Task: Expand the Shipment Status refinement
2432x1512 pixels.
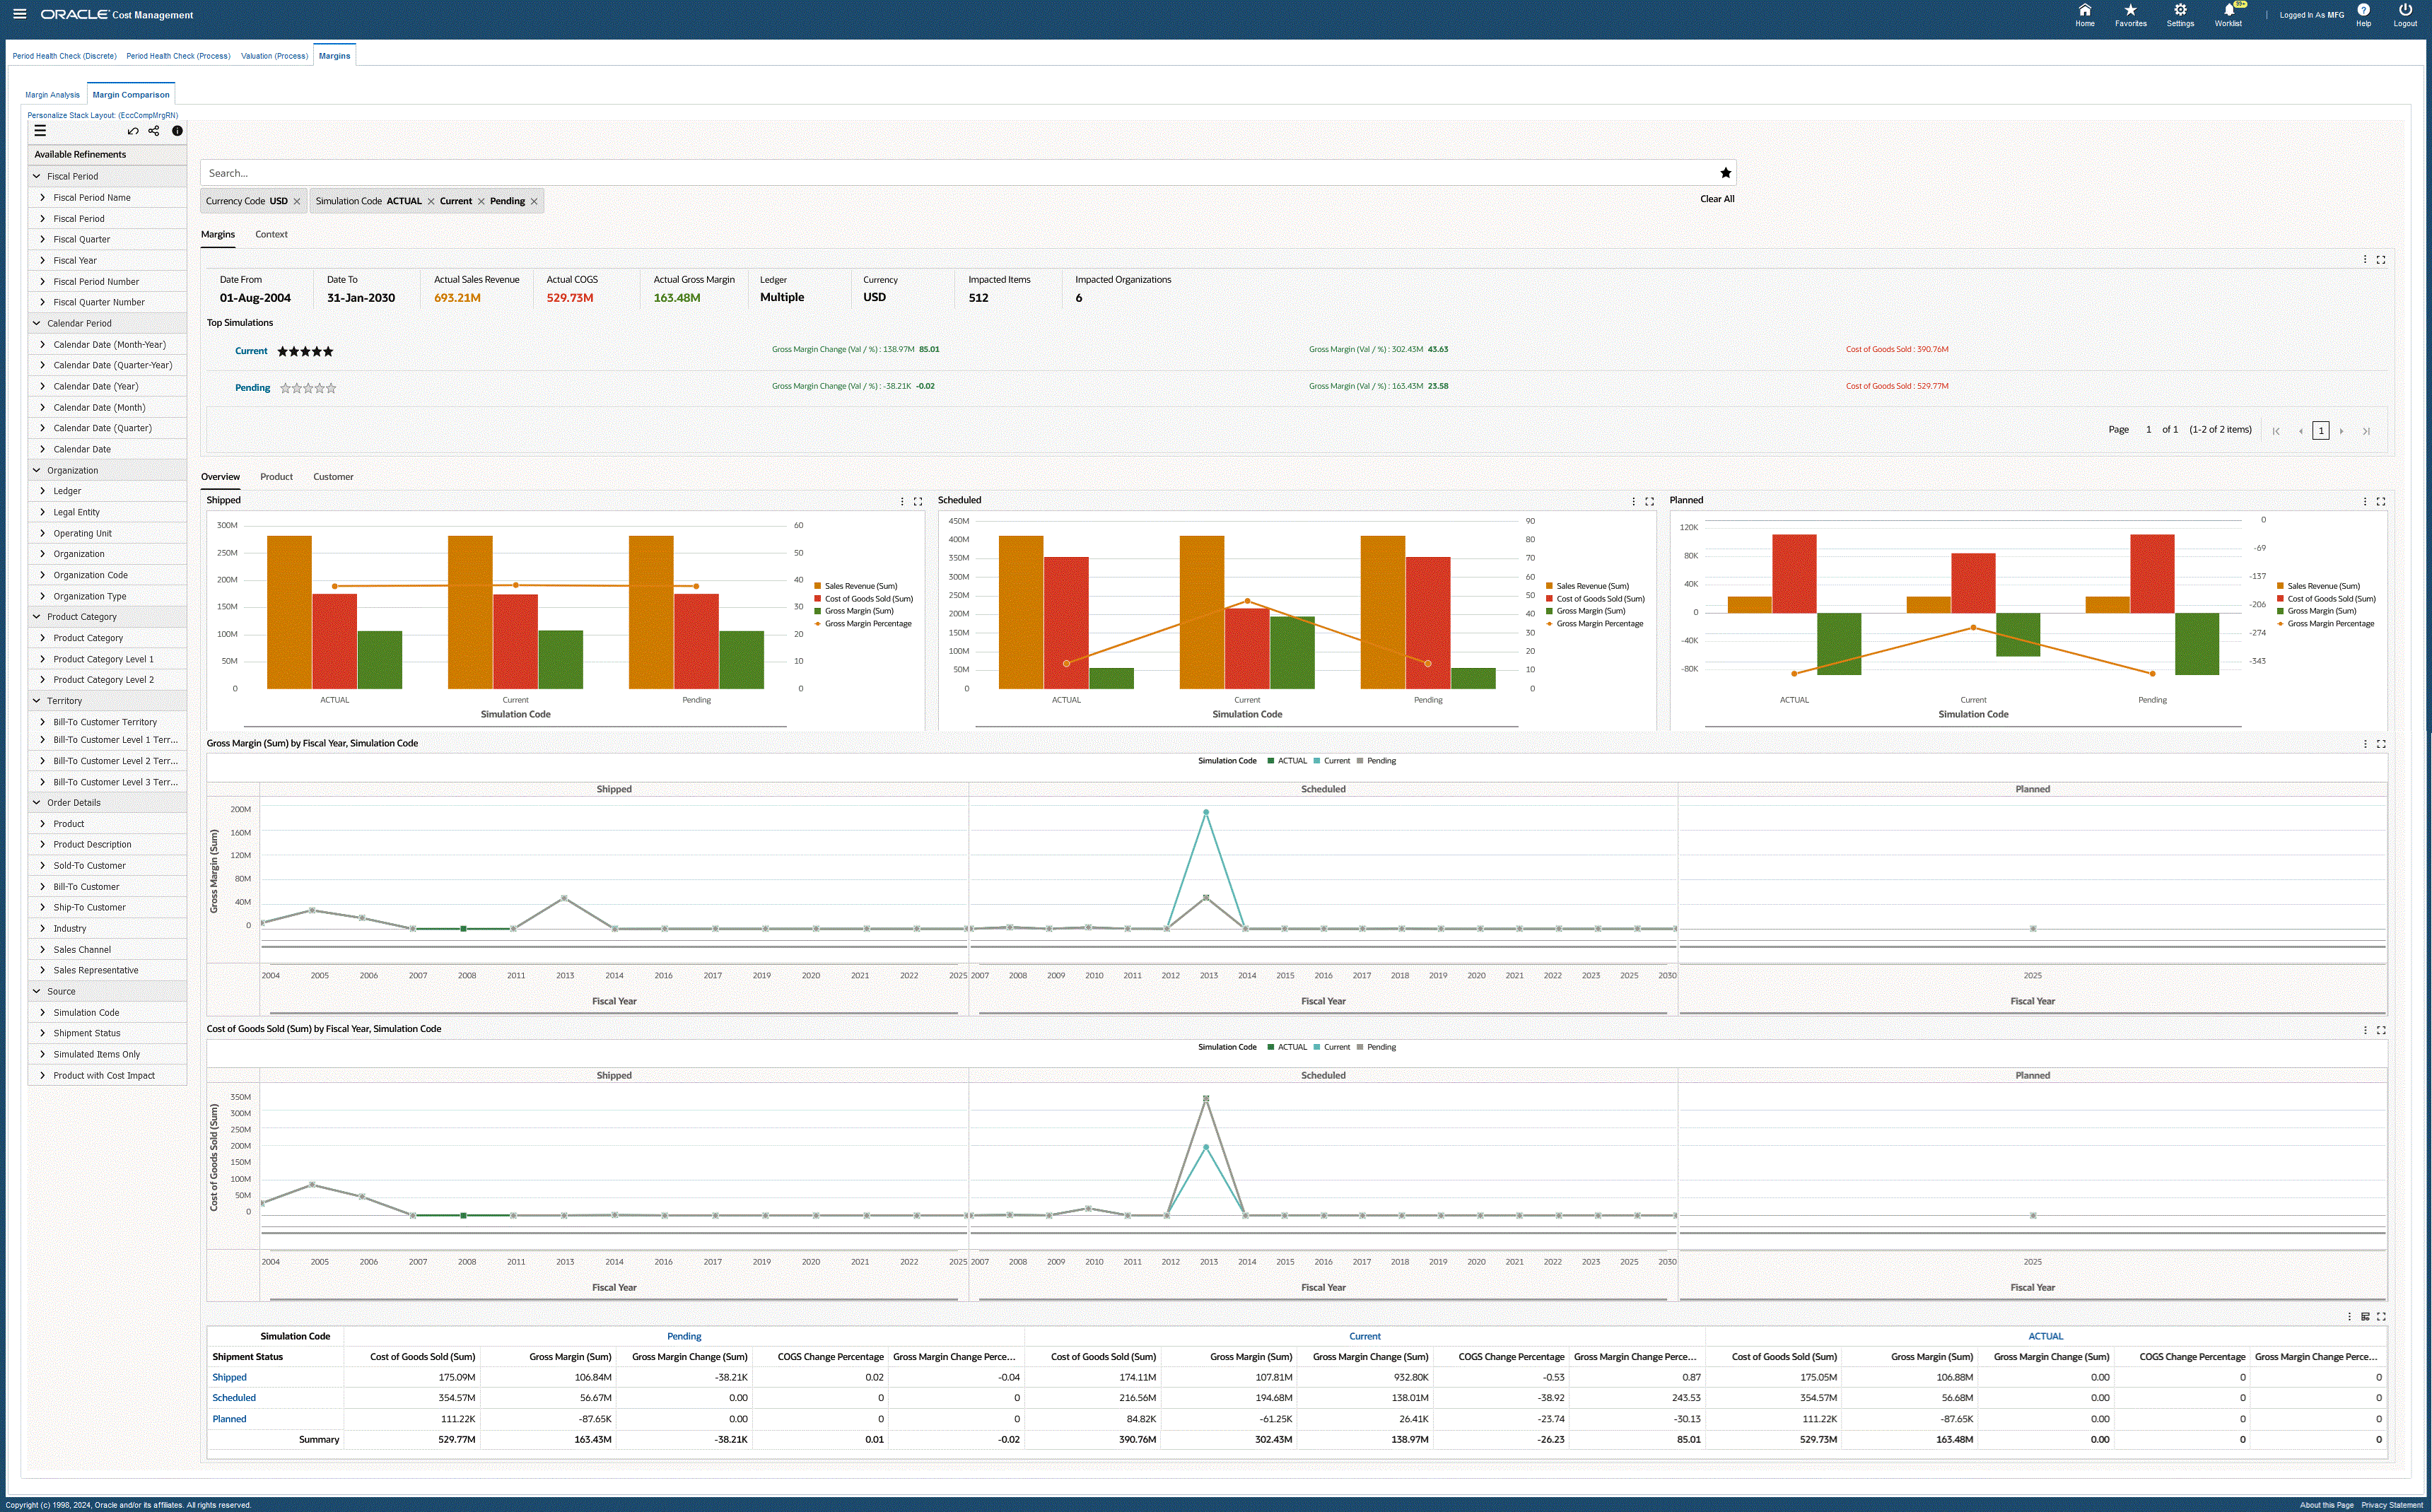Action: pos(42,1033)
